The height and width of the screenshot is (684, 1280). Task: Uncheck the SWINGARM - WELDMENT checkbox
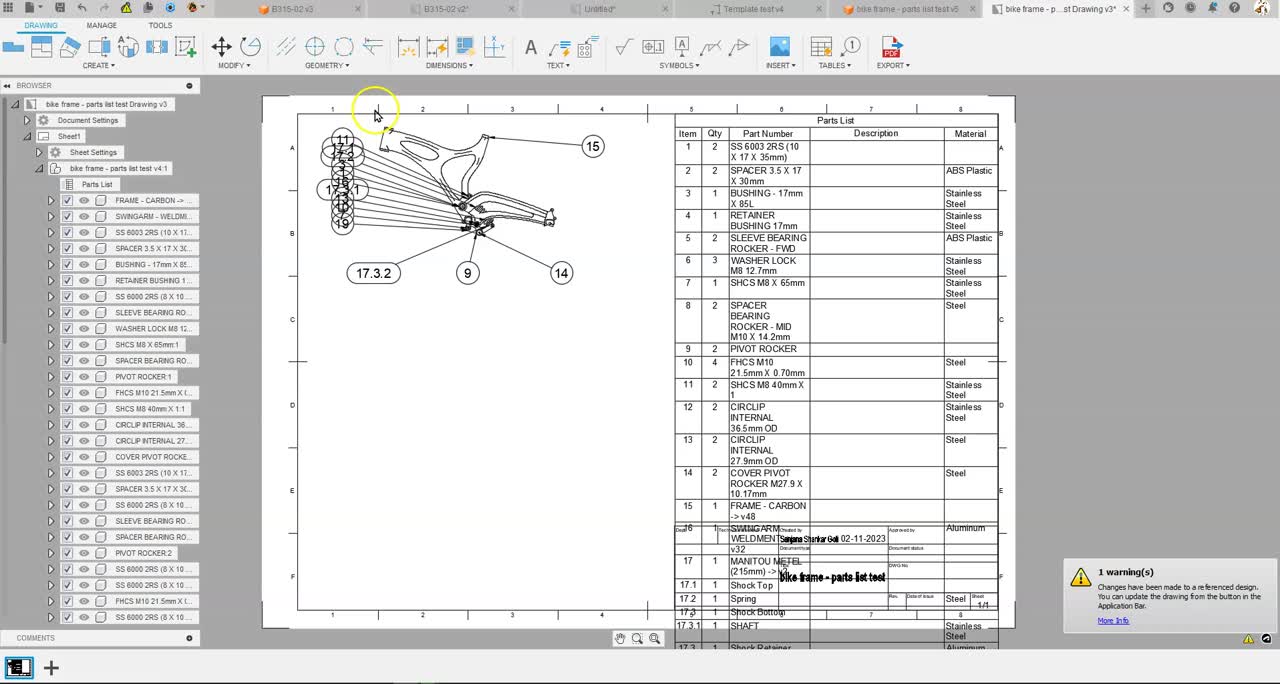pyautogui.click(x=67, y=216)
